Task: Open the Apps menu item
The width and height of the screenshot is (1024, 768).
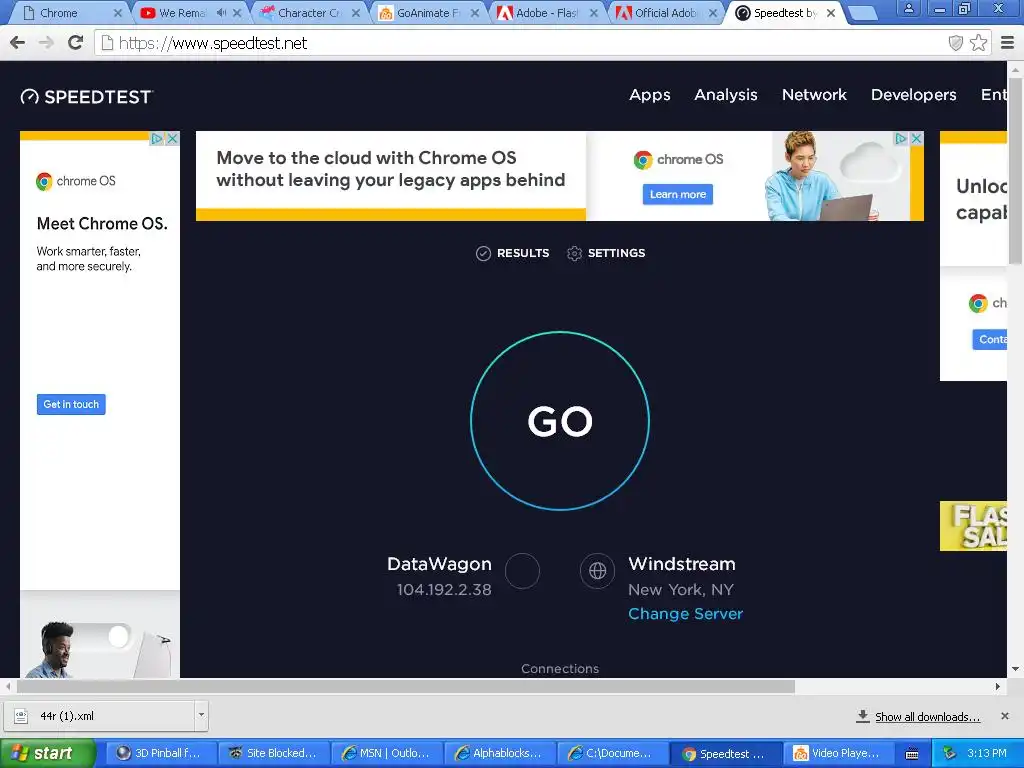Action: [650, 95]
